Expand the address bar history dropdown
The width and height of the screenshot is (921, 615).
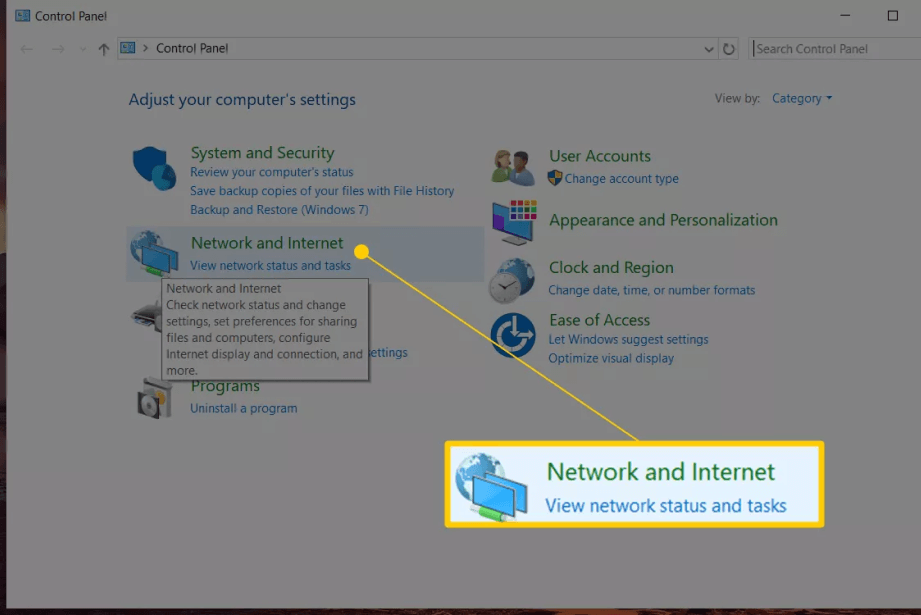tap(708, 49)
